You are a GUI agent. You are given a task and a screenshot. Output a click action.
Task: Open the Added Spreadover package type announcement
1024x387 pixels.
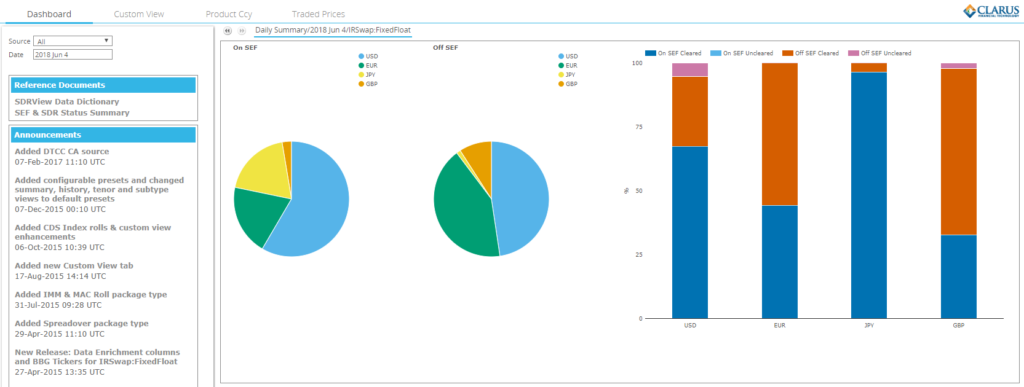click(x=82, y=323)
